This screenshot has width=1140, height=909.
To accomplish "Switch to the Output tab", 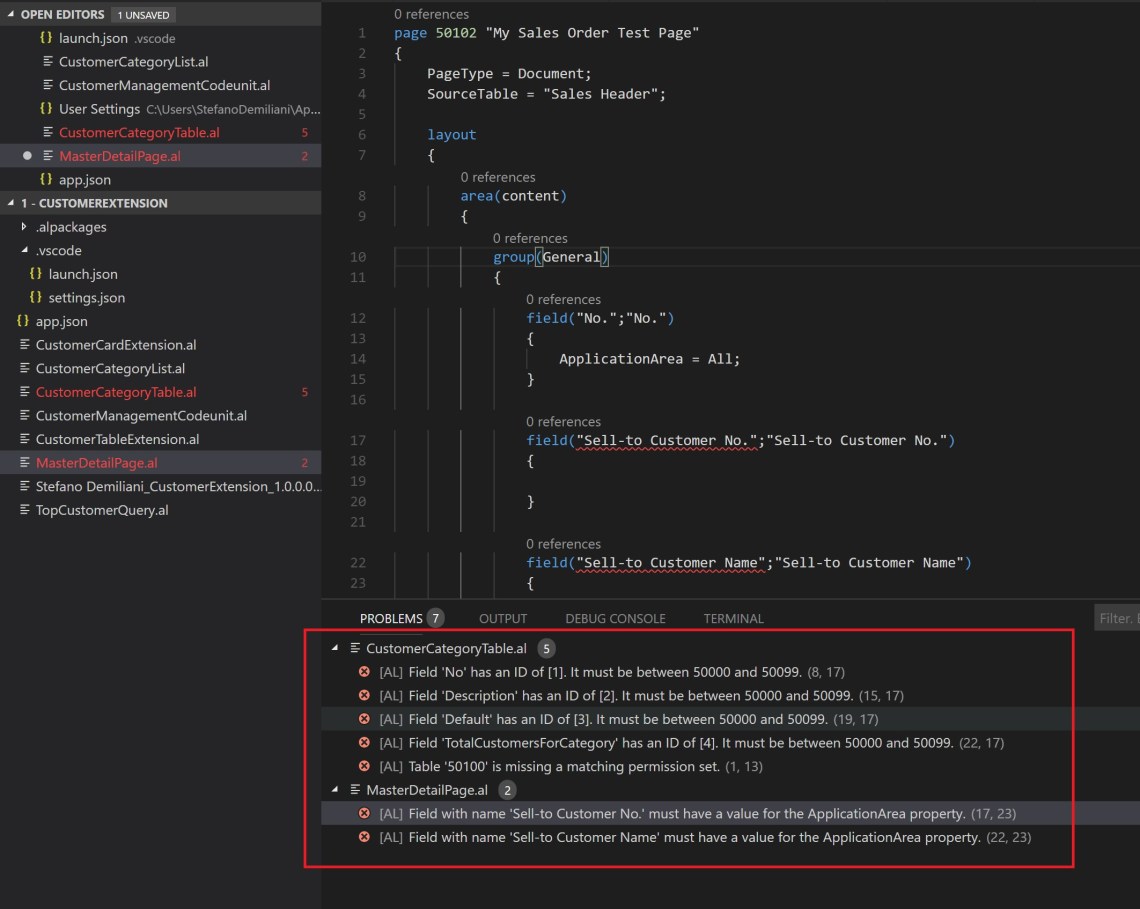I will point(502,619).
